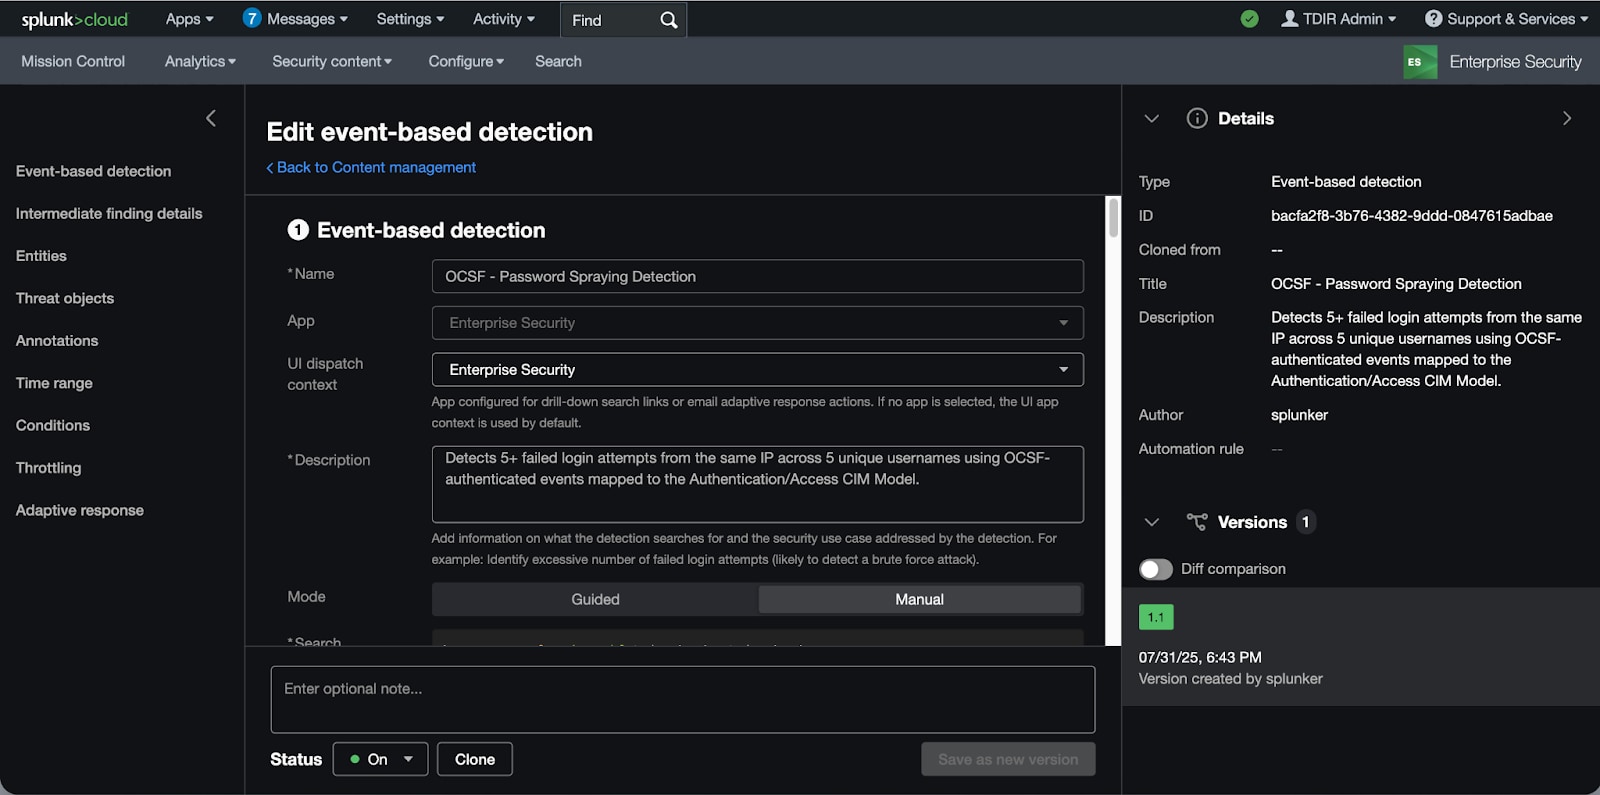Click the Details info circle icon
Screen dimensions: 1600x795
(1196, 118)
